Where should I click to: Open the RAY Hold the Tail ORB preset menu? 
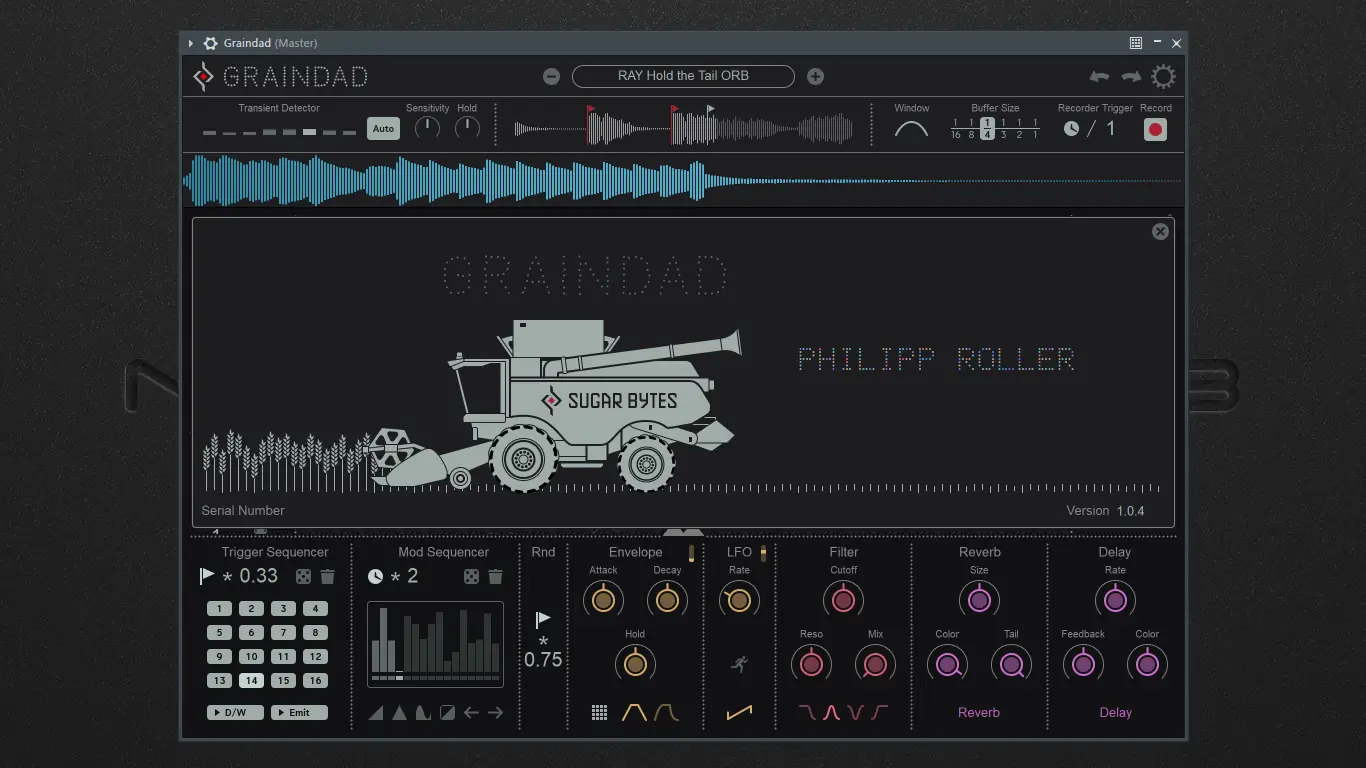[x=683, y=76]
